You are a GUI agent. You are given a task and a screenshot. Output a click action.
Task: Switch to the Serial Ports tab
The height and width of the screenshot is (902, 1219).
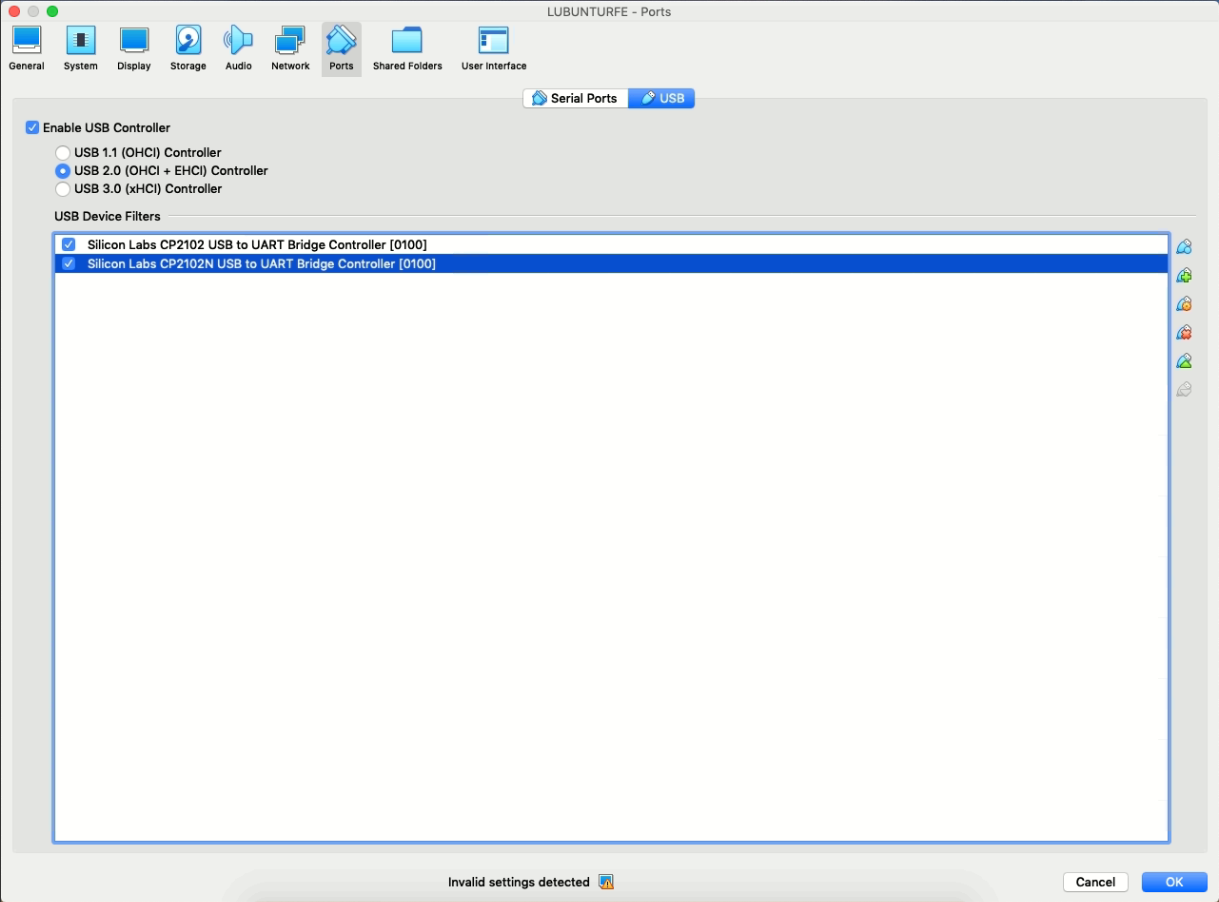click(575, 98)
